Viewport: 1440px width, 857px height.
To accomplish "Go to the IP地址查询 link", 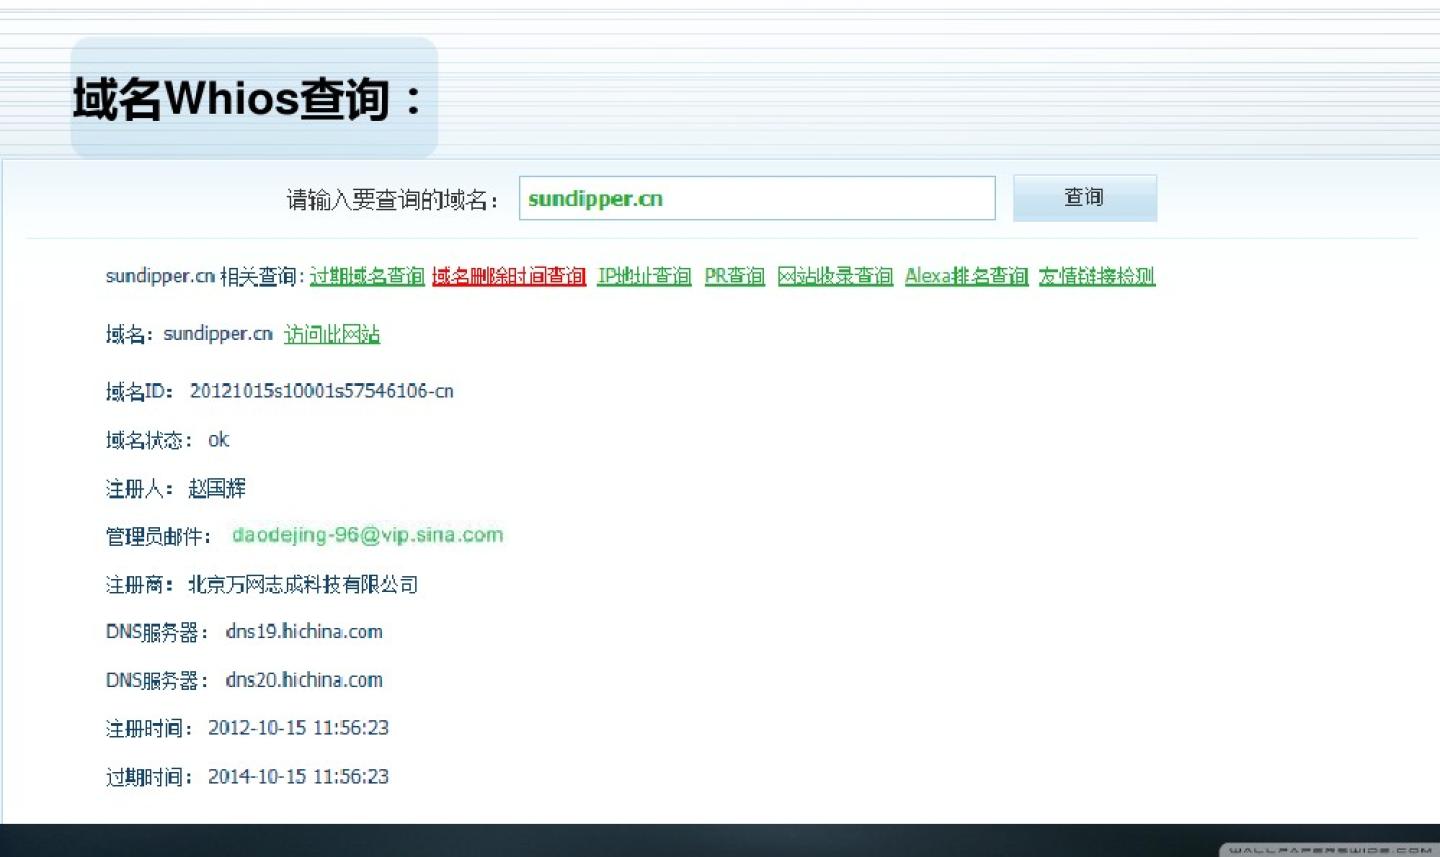I will point(644,276).
